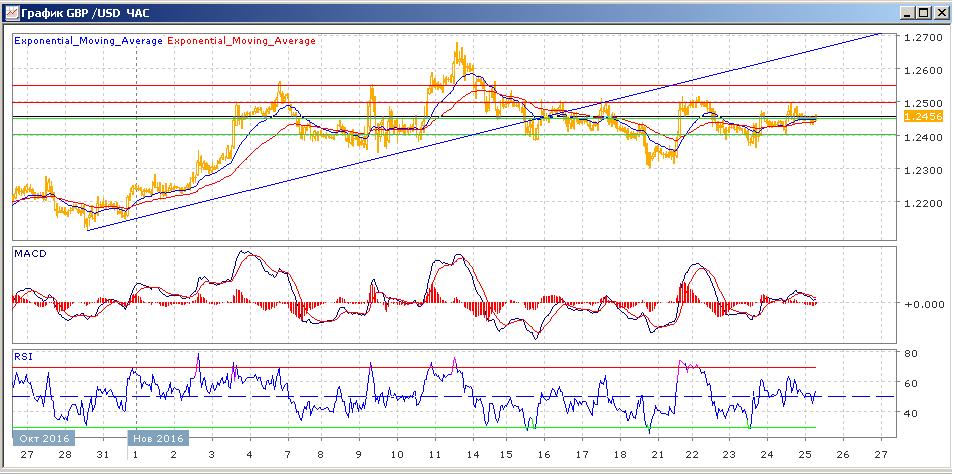
Task: Click date label 21 on time axis
Action: pyautogui.click(x=656, y=455)
